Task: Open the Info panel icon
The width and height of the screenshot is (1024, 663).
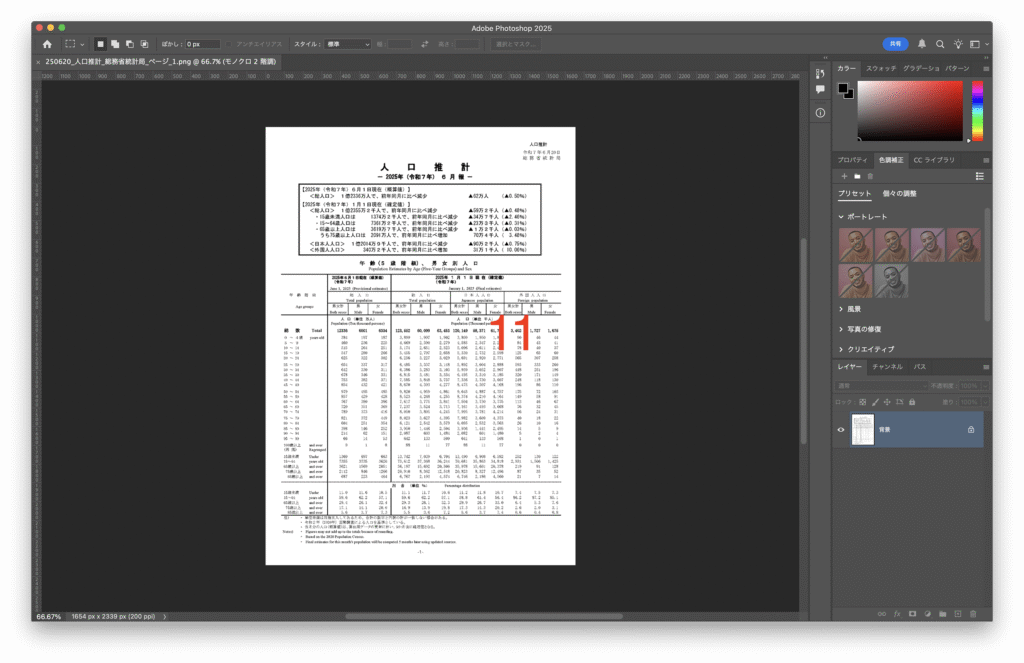Action: tap(820, 113)
